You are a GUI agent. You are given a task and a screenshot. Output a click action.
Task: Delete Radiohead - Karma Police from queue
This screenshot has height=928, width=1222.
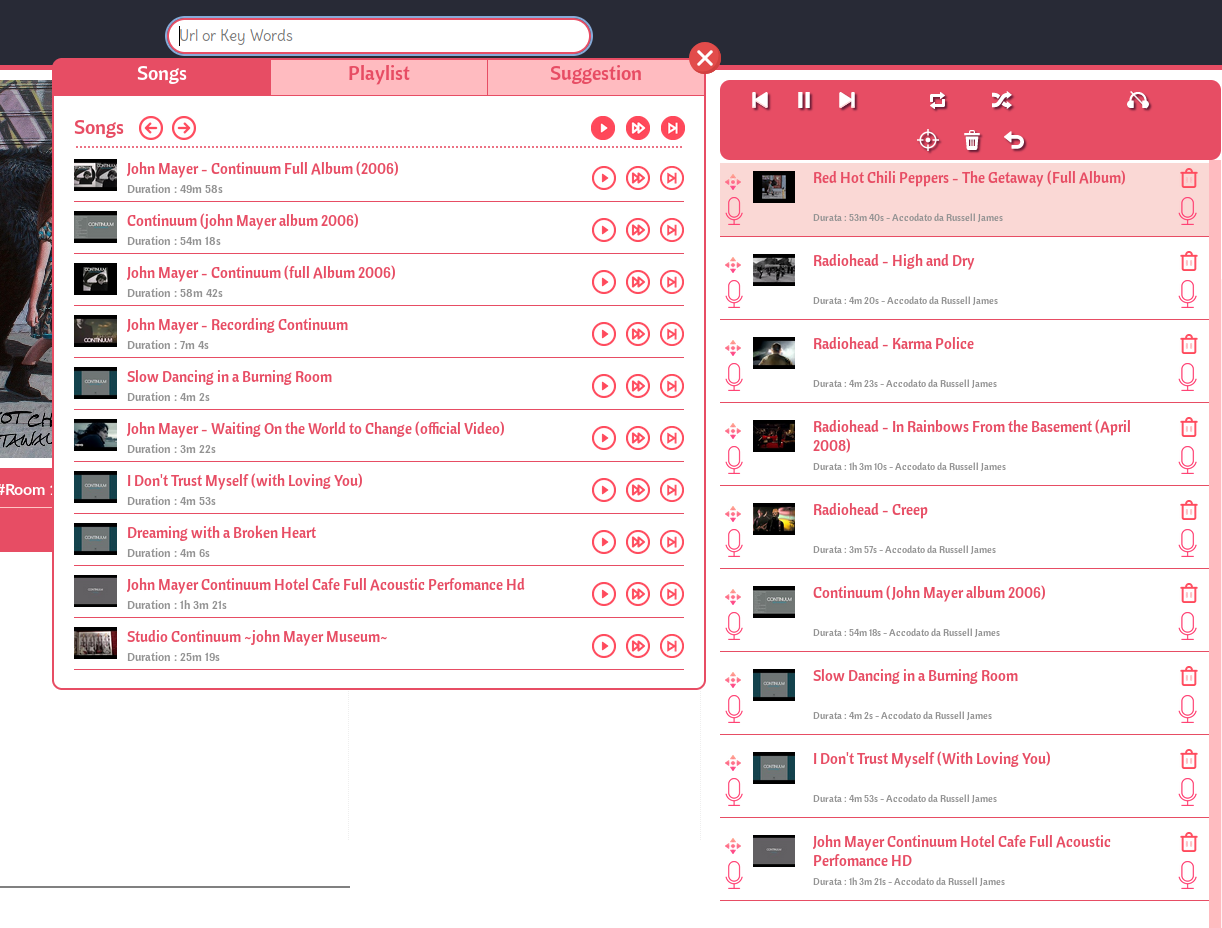pos(1189,345)
